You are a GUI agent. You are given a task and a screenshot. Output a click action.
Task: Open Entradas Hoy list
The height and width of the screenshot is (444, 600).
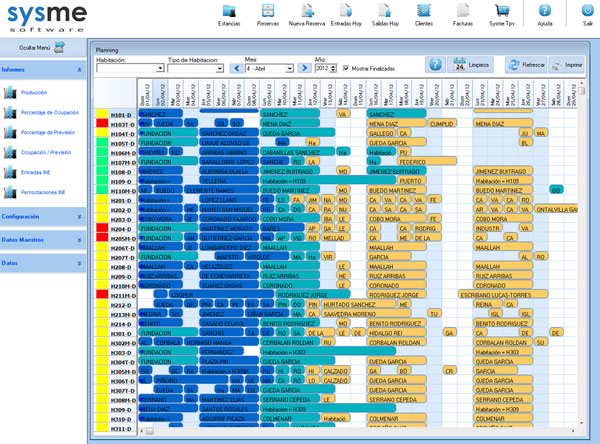[346, 15]
